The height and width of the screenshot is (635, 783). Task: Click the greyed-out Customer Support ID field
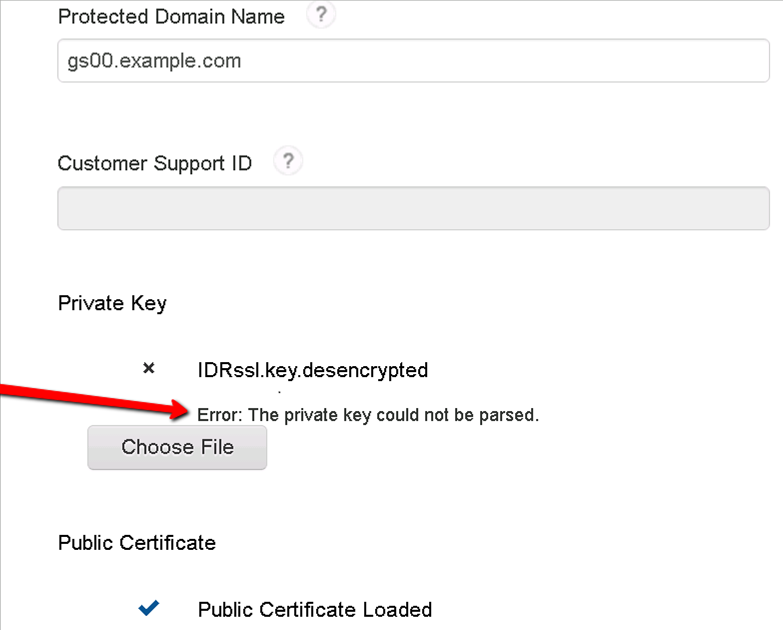pyautogui.click(x=412, y=207)
